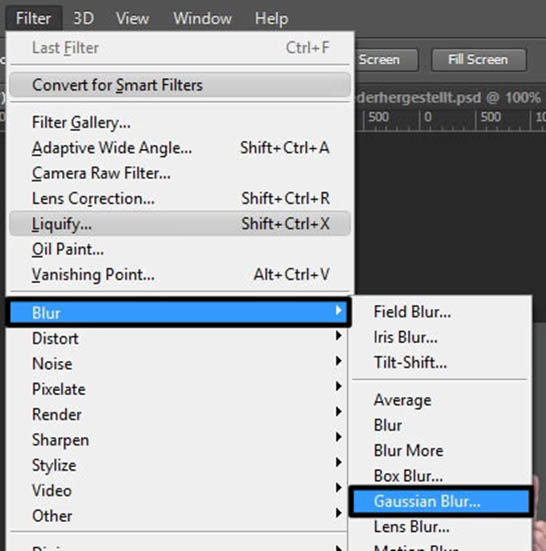Viewport: 546px width, 551px height.
Task: Open the Help menu
Action: click(272, 18)
